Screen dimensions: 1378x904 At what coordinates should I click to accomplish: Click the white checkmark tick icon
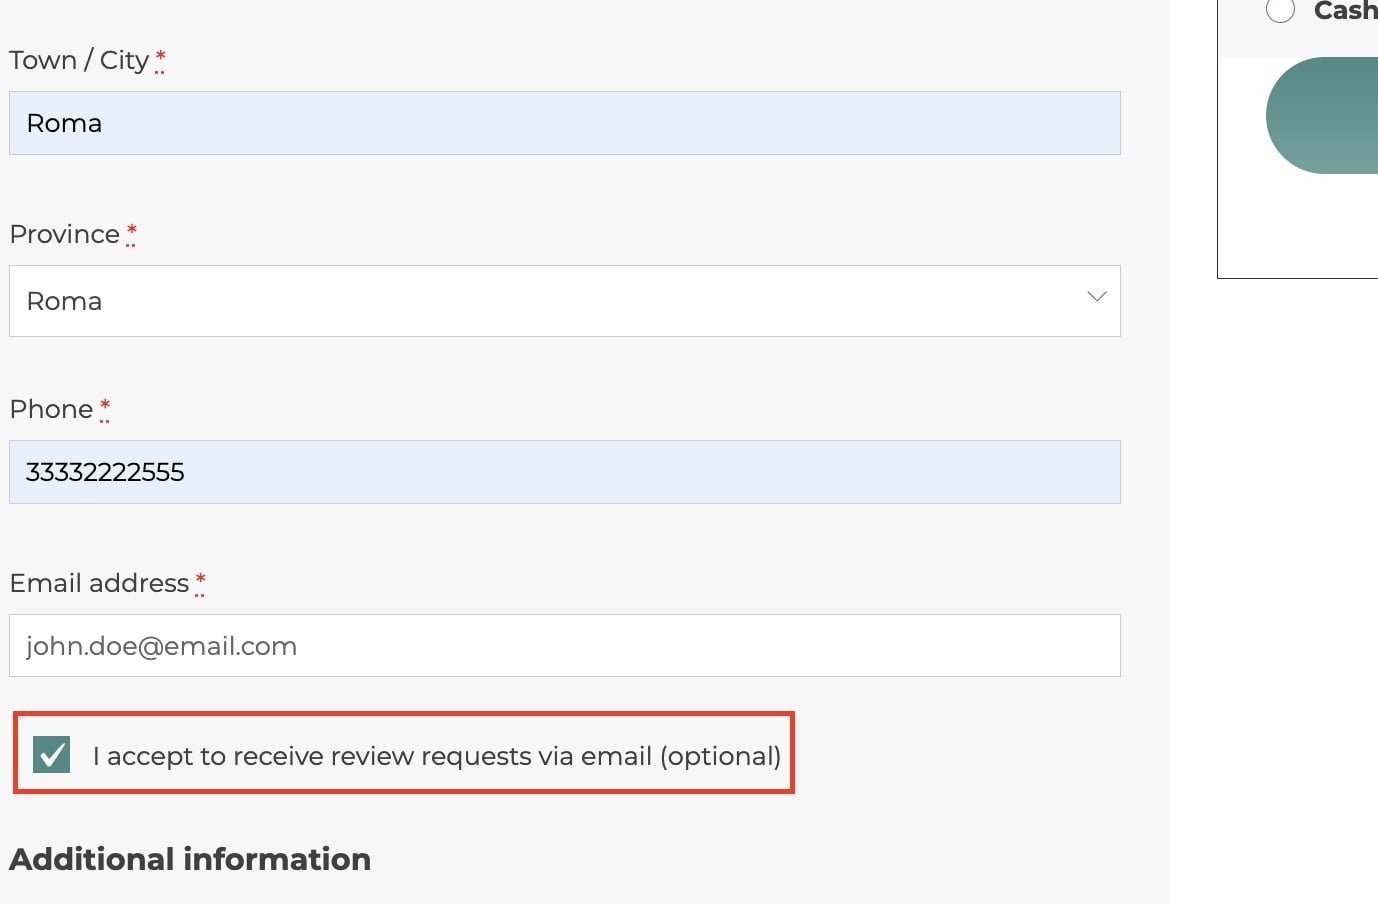[51, 755]
